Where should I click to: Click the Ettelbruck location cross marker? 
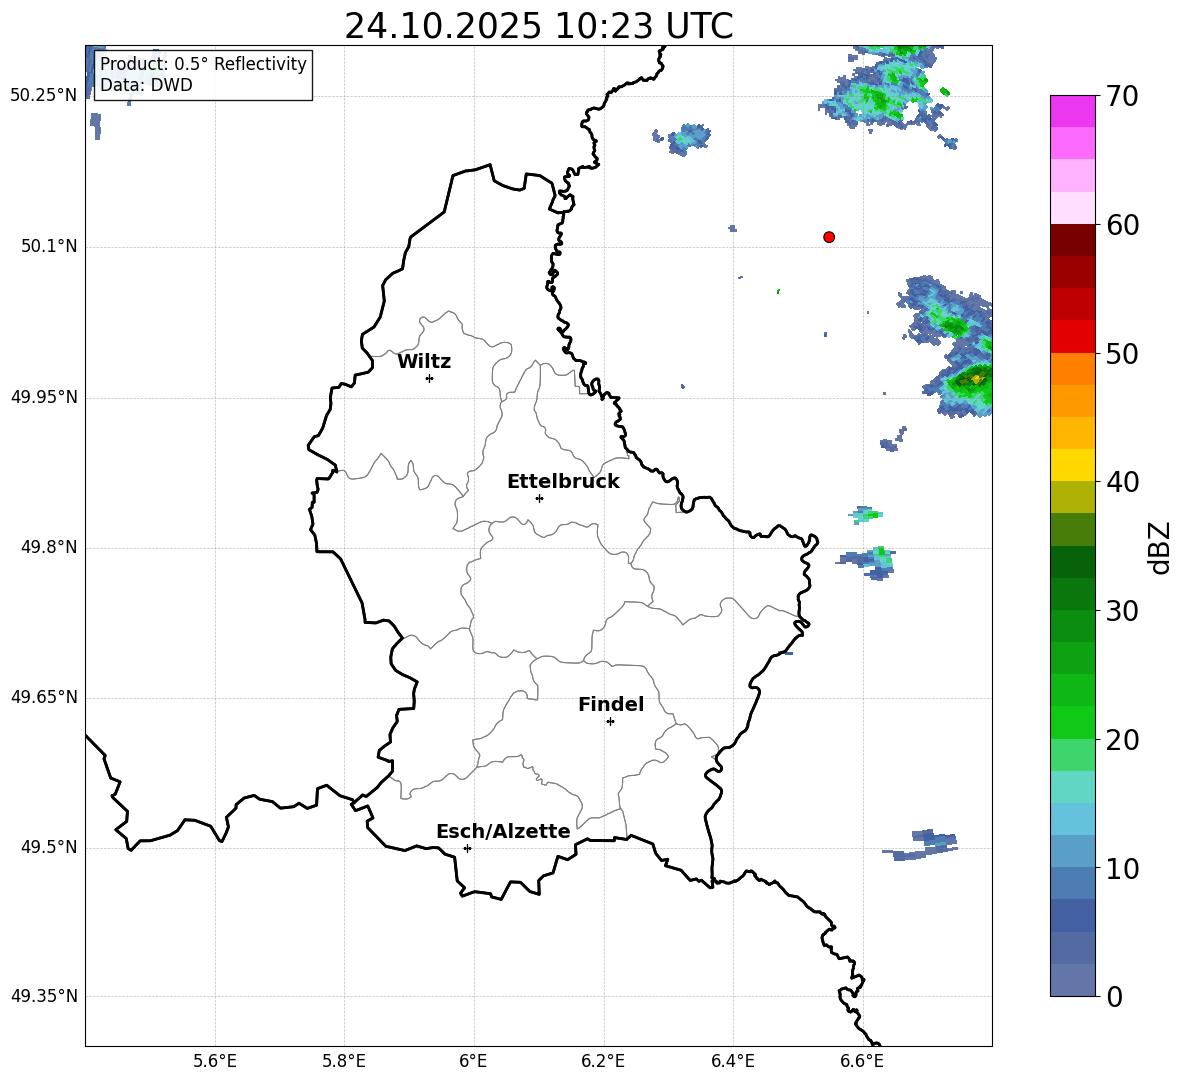(539, 498)
